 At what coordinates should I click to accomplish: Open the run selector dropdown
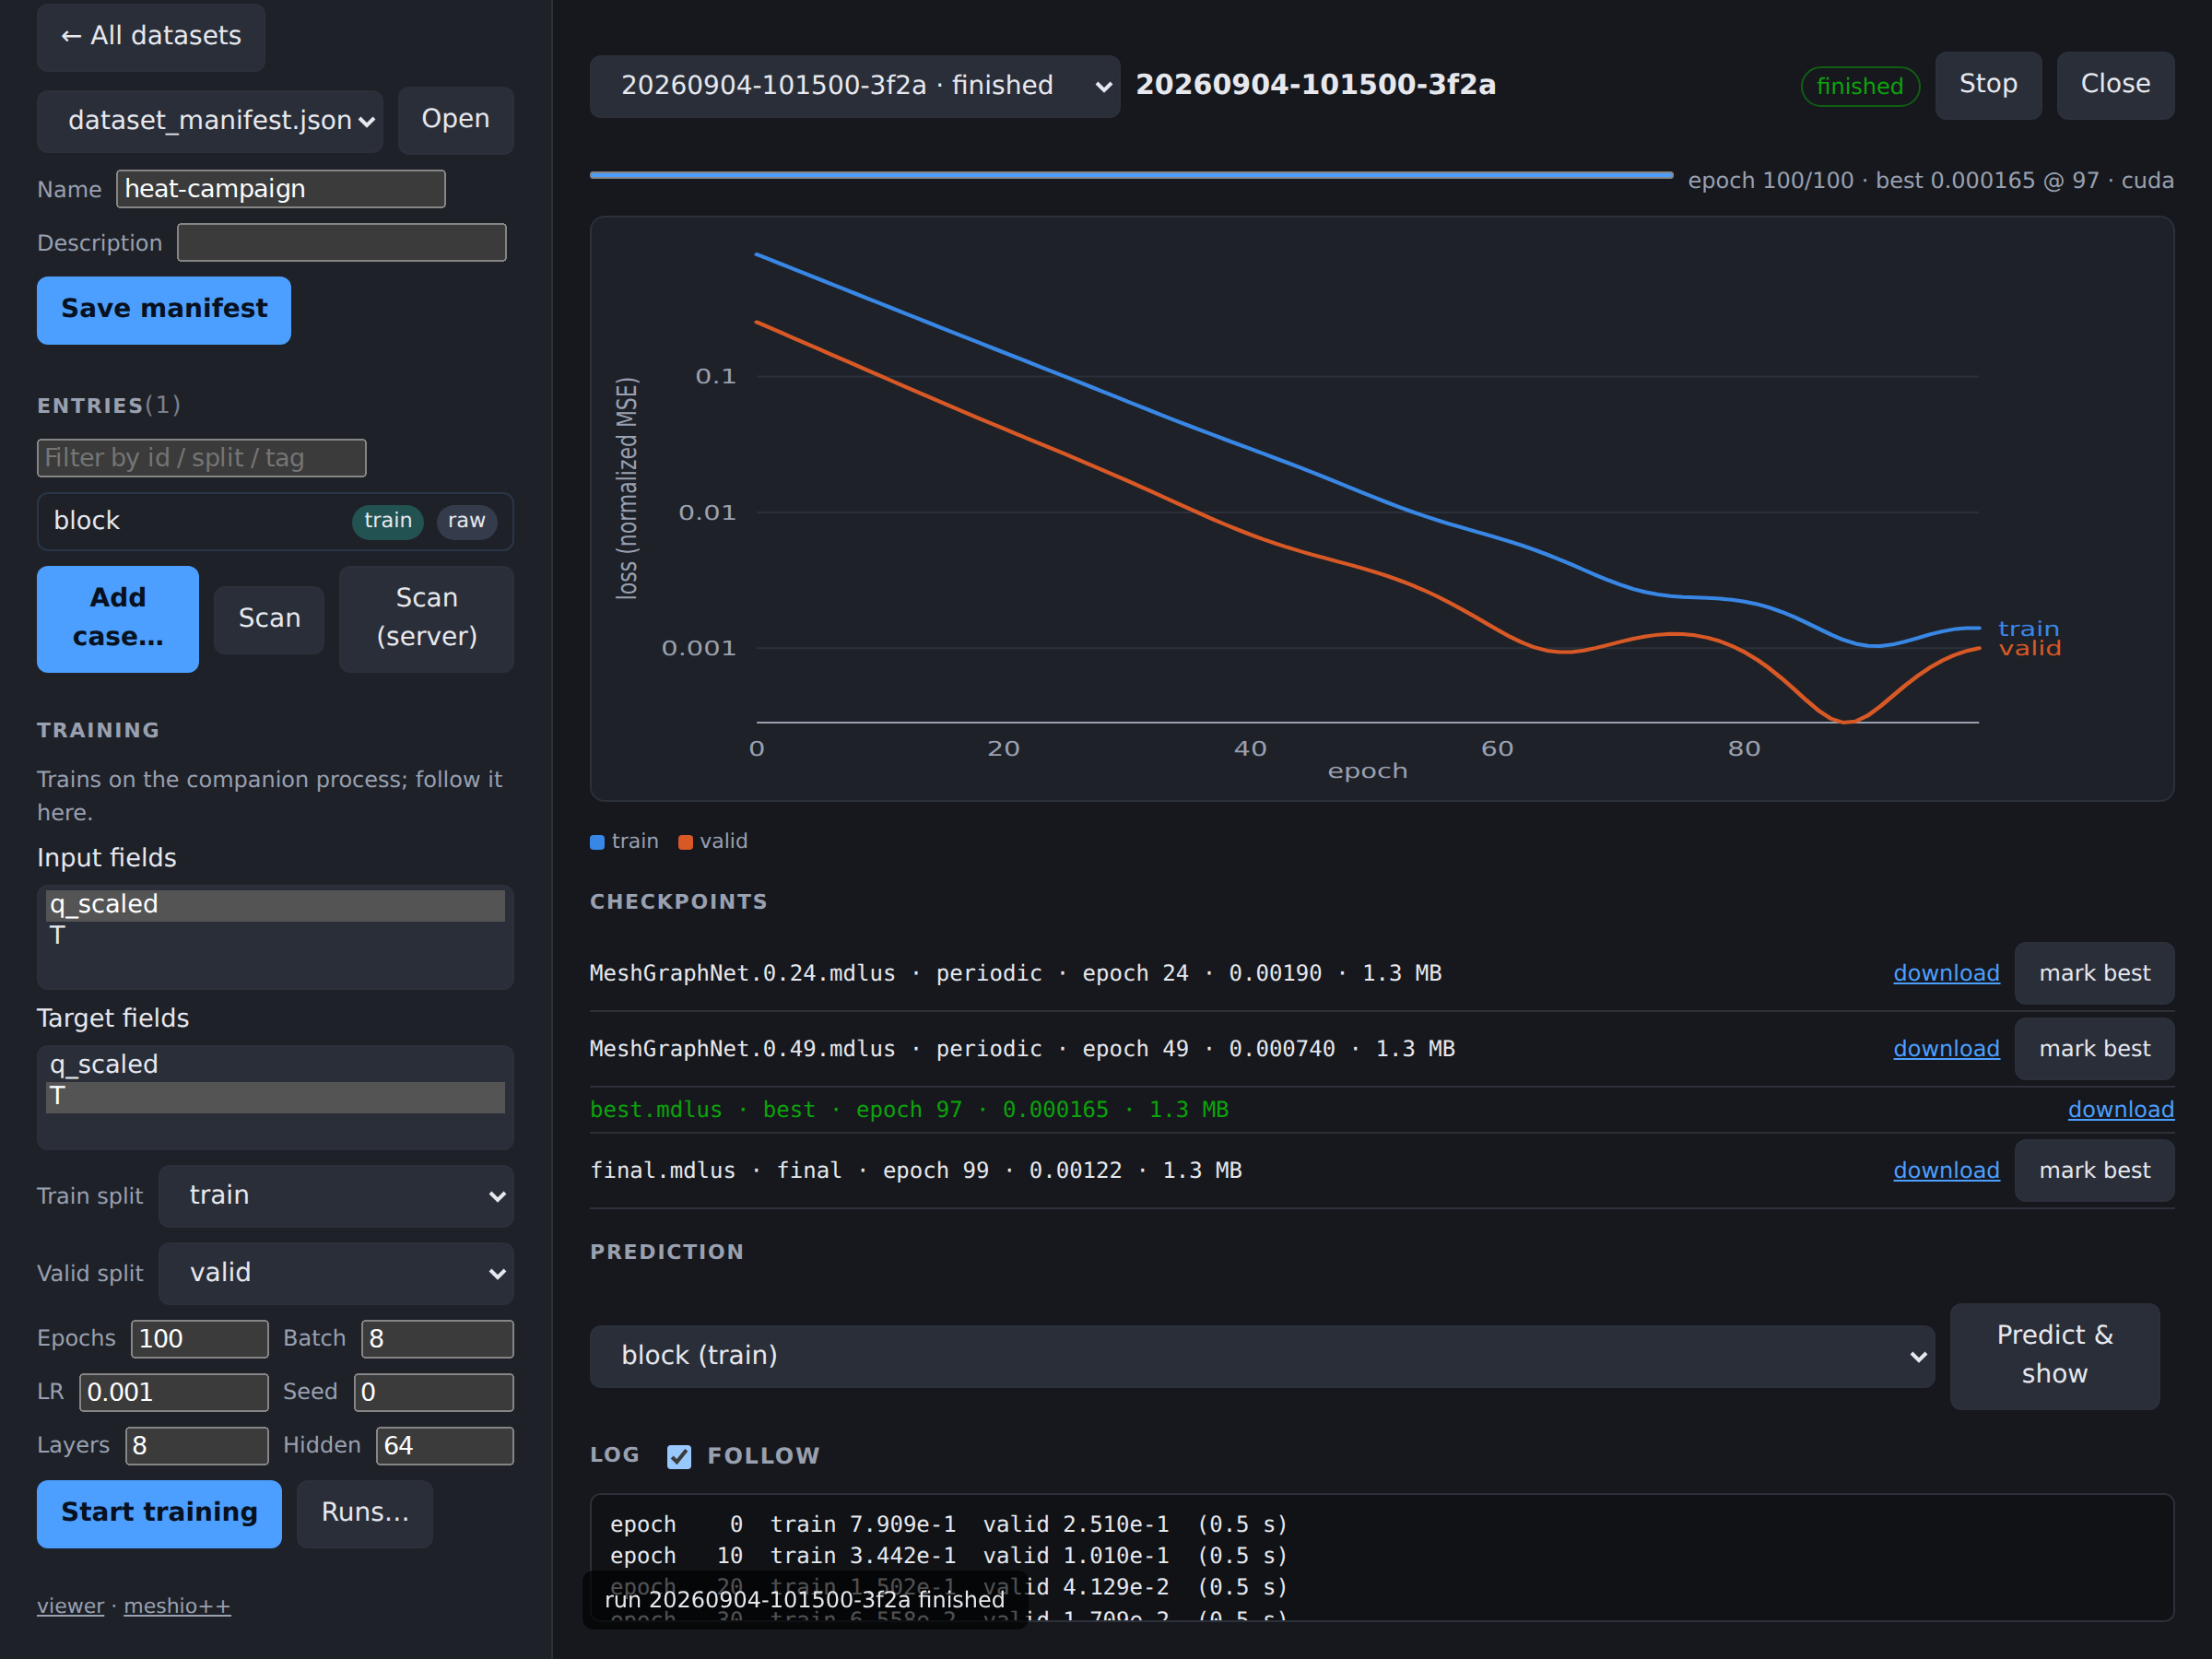tap(855, 87)
